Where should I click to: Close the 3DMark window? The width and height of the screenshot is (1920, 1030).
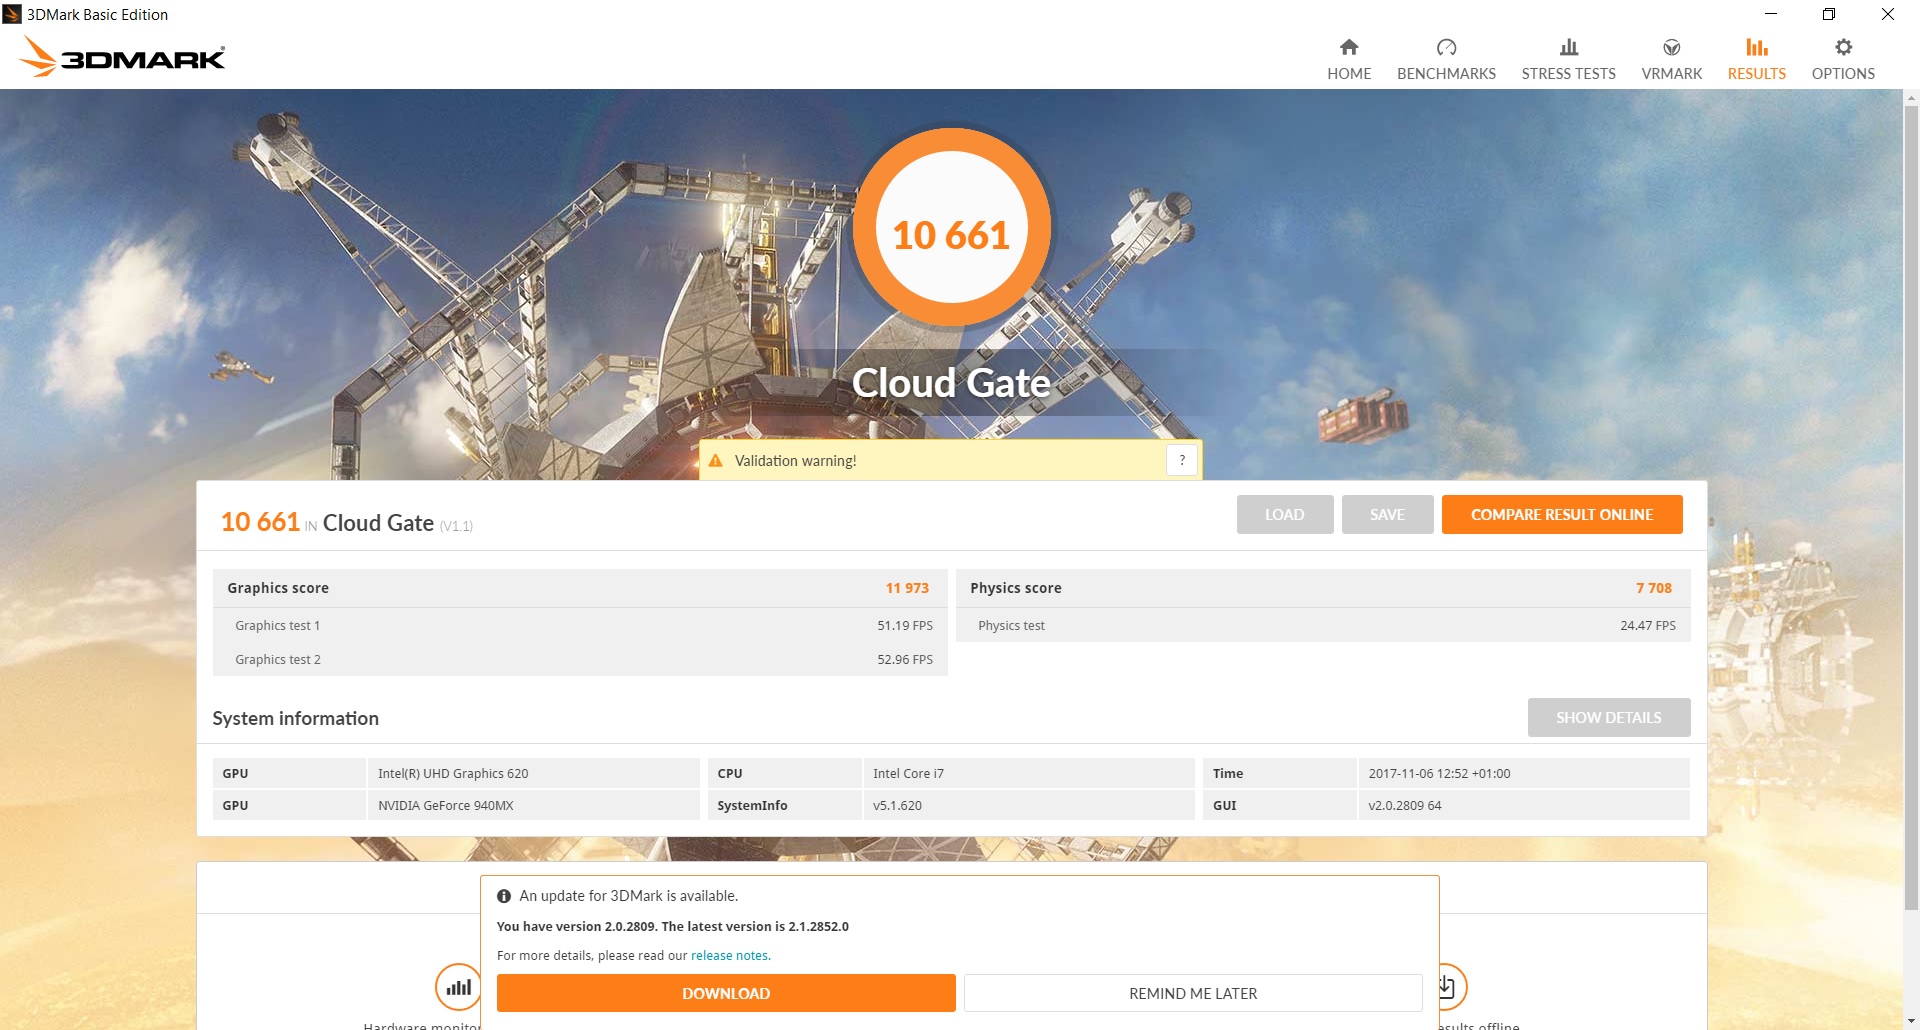coord(1888,14)
